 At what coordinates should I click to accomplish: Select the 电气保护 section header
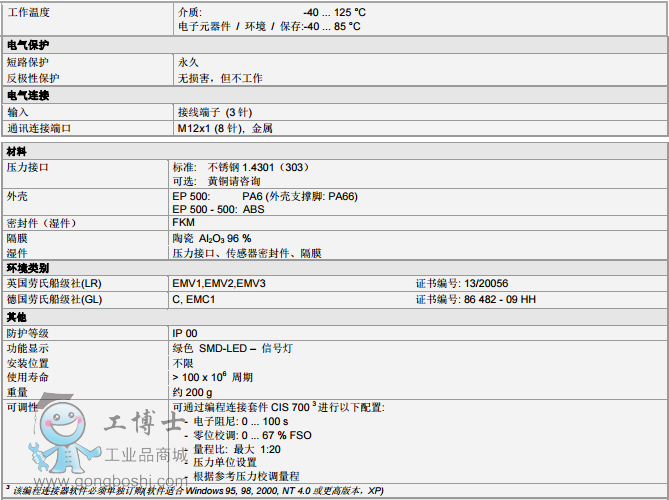[x=27, y=45]
